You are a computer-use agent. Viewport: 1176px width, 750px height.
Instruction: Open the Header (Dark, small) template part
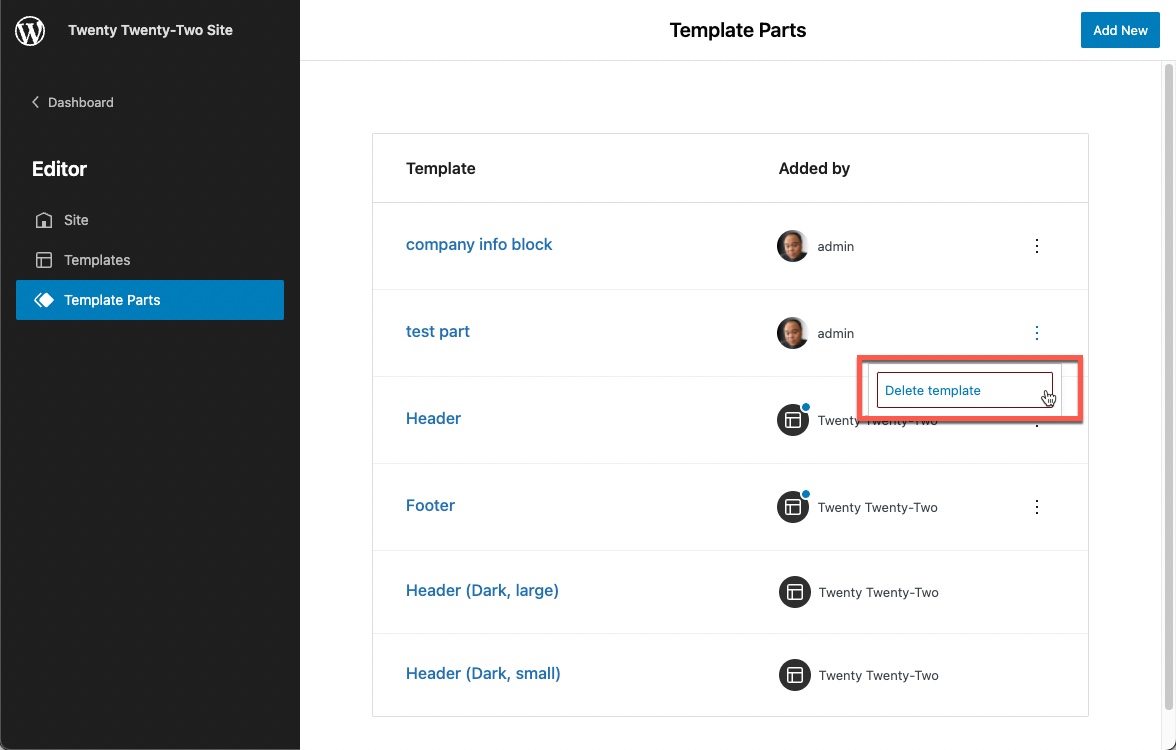click(x=483, y=674)
